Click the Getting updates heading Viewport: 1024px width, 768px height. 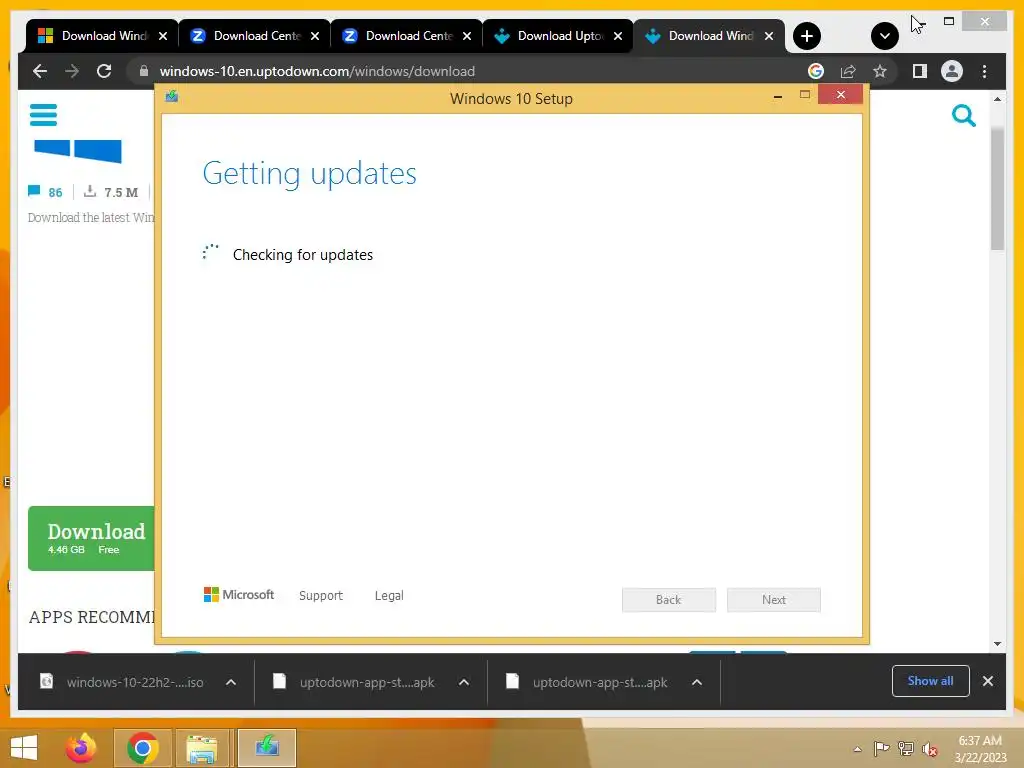click(310, 173)
